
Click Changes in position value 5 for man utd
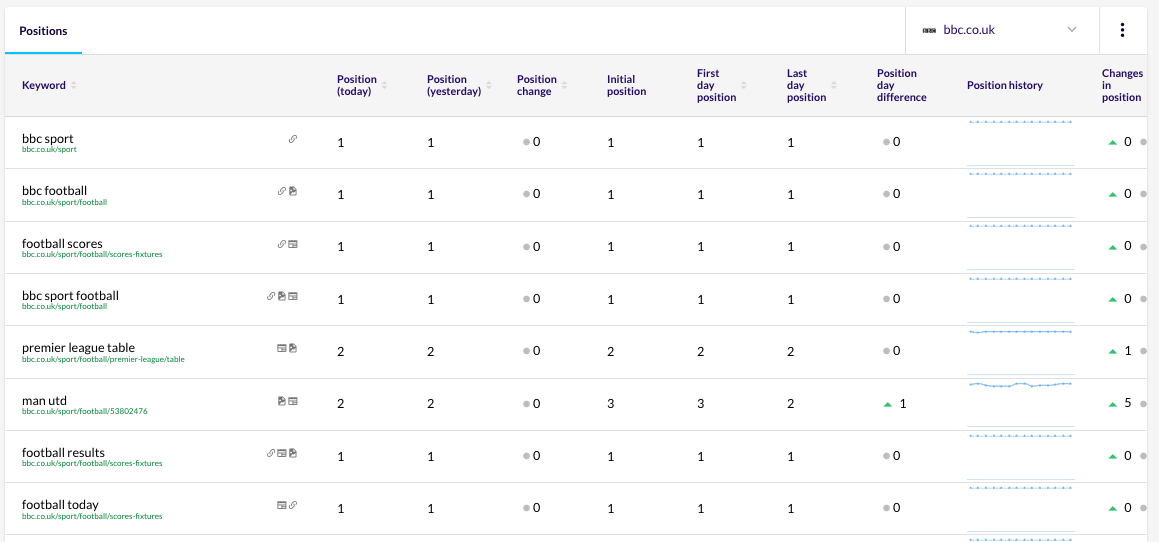click(1127, 404)
